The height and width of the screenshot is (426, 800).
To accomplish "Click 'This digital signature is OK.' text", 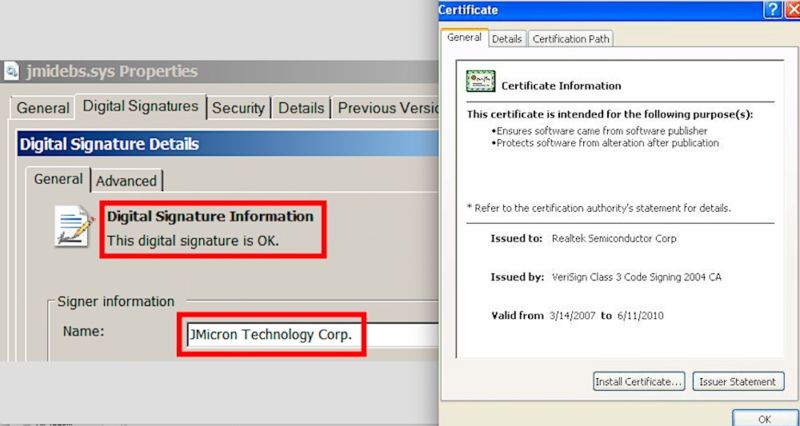I will tap(193, 240).
